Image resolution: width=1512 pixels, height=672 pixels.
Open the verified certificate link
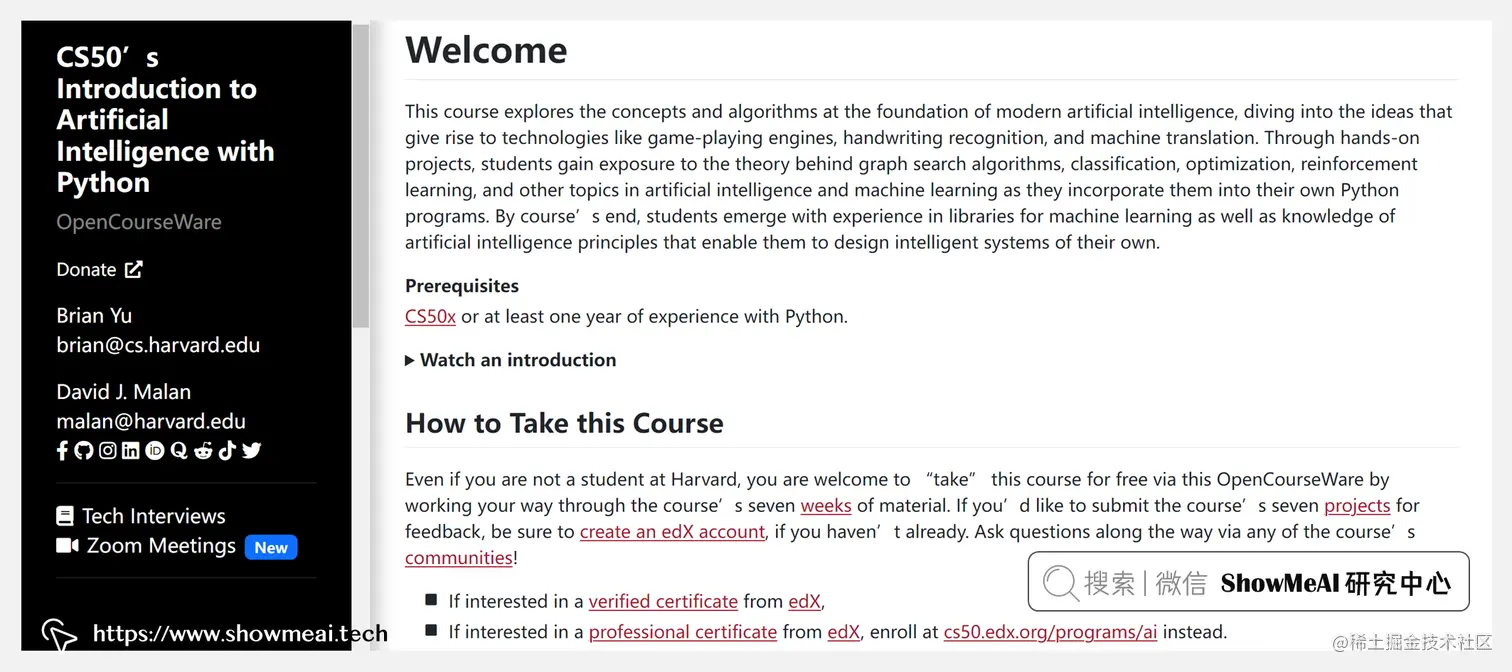(x=663, y=601)
